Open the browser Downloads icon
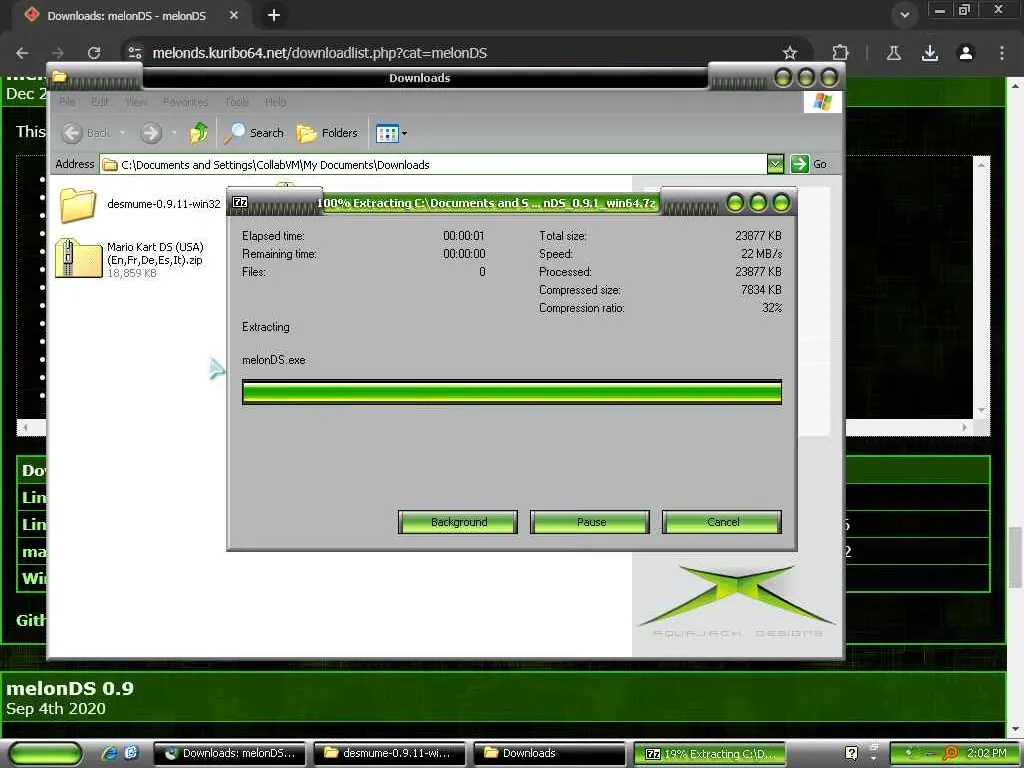This screenshot has height=768, width=1024. pos(930,53)
